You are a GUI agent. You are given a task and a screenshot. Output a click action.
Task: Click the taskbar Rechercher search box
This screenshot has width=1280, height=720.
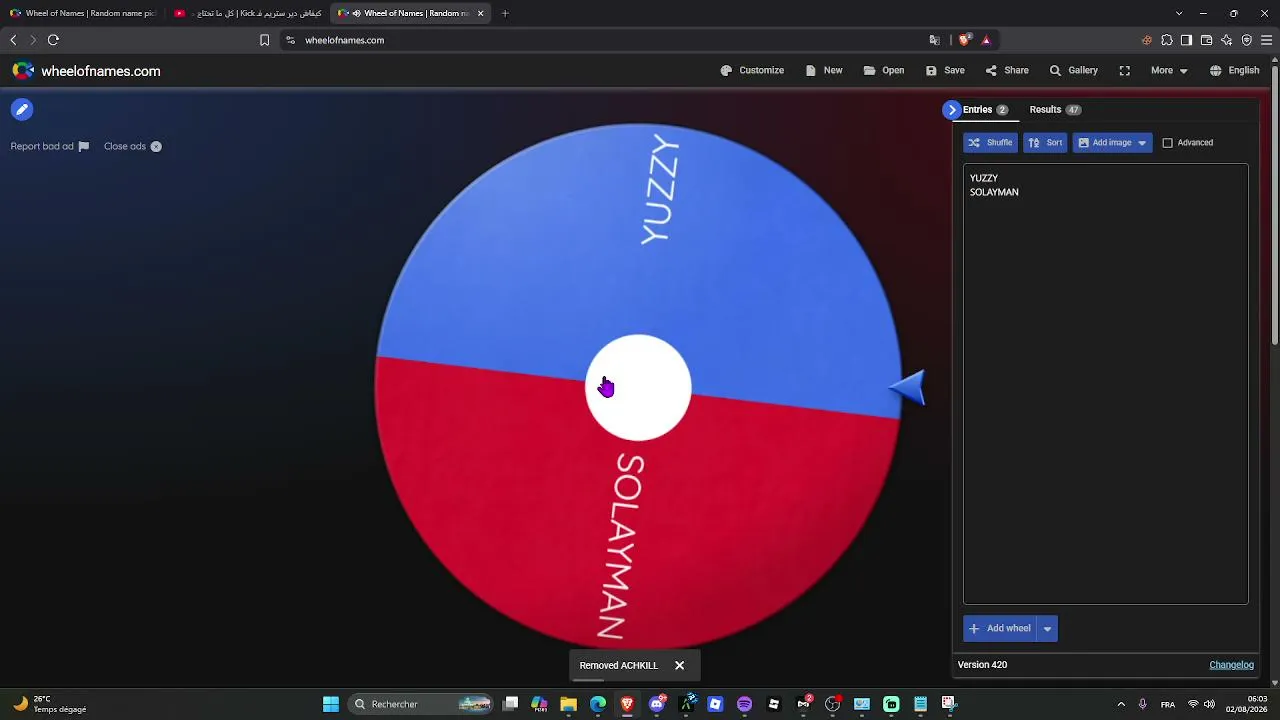coord(421,704)
